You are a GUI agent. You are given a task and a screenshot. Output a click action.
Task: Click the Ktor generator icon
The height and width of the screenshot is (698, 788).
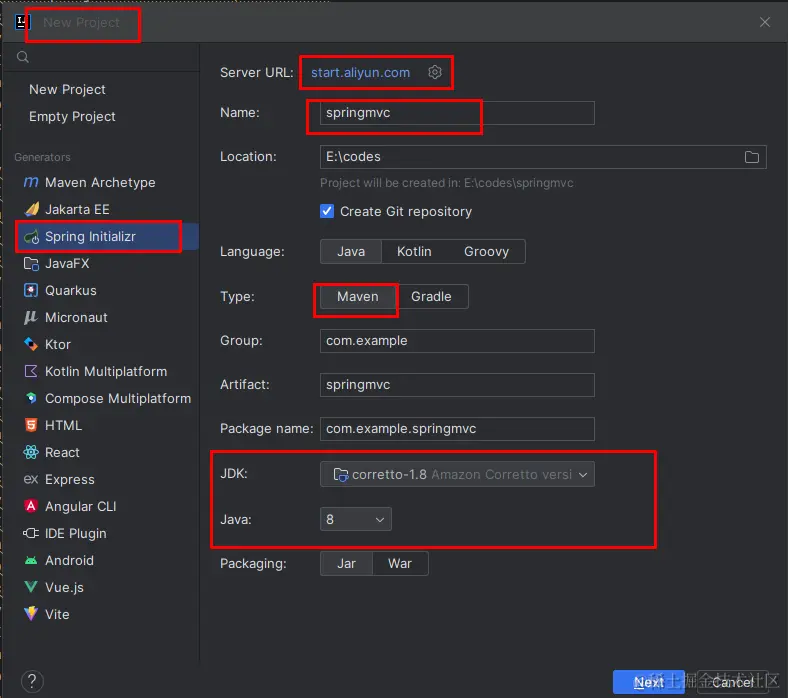click(x=31, y=344)
